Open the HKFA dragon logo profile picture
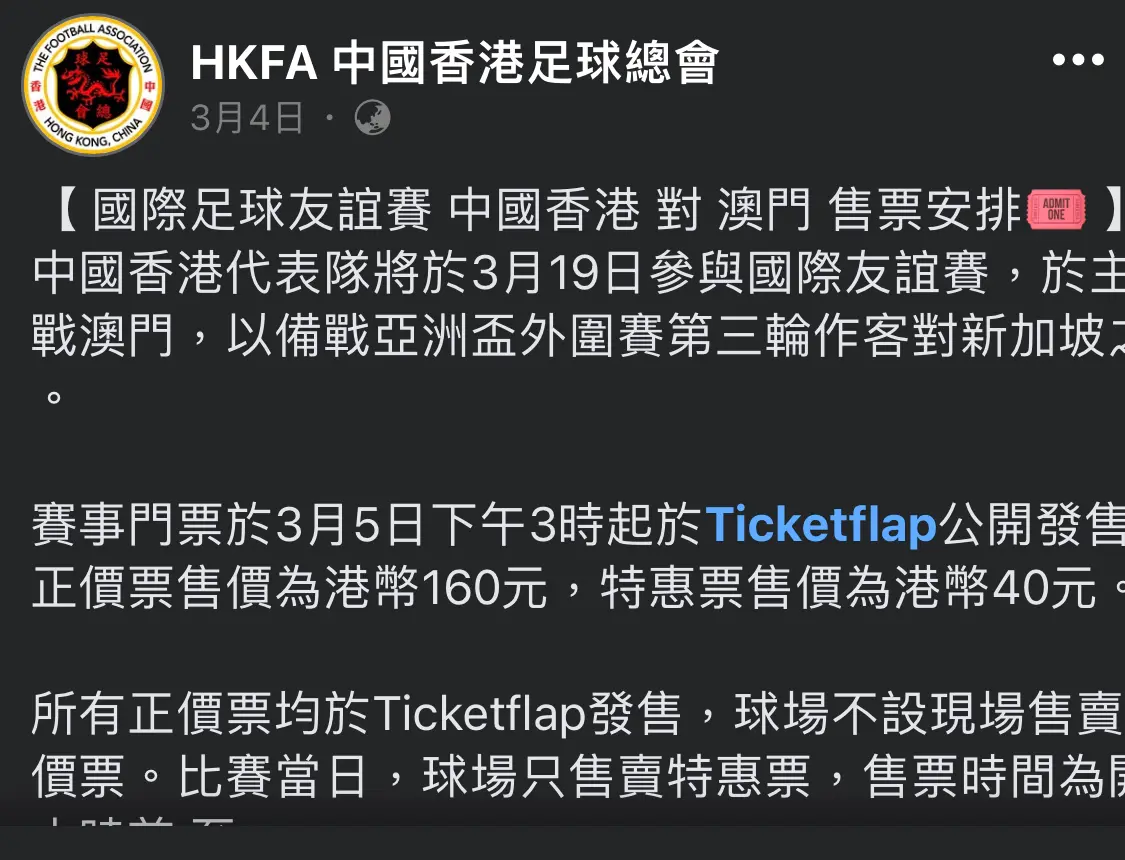 (93, 85)
